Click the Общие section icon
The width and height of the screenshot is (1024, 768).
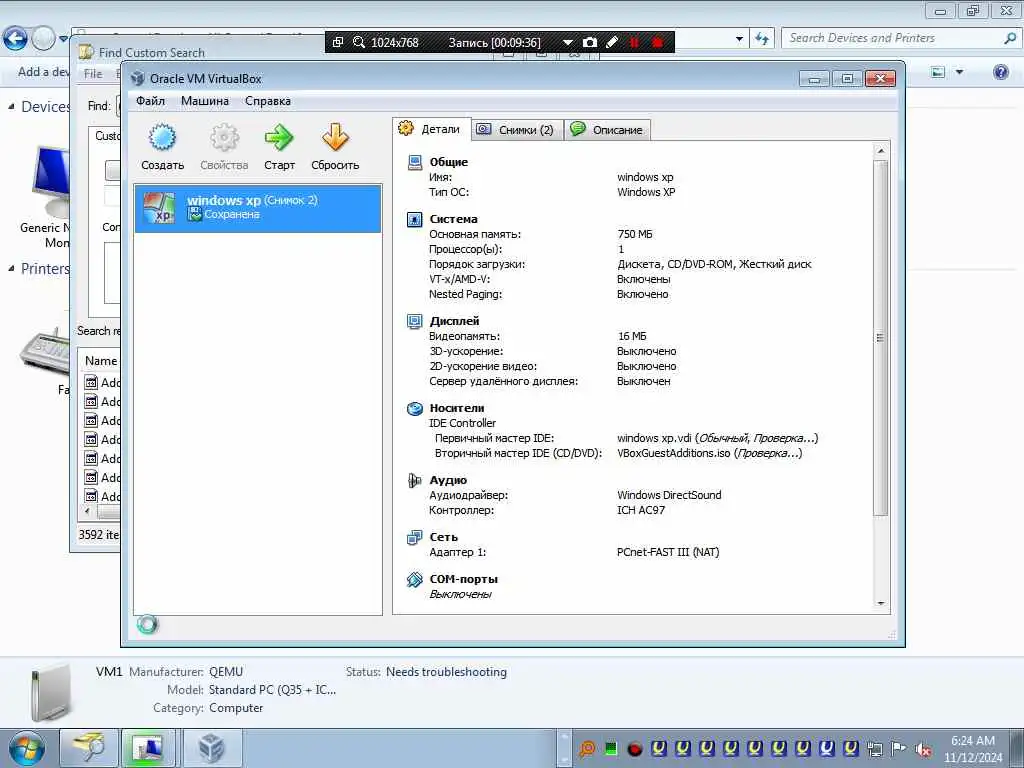[x=415, y=163]
